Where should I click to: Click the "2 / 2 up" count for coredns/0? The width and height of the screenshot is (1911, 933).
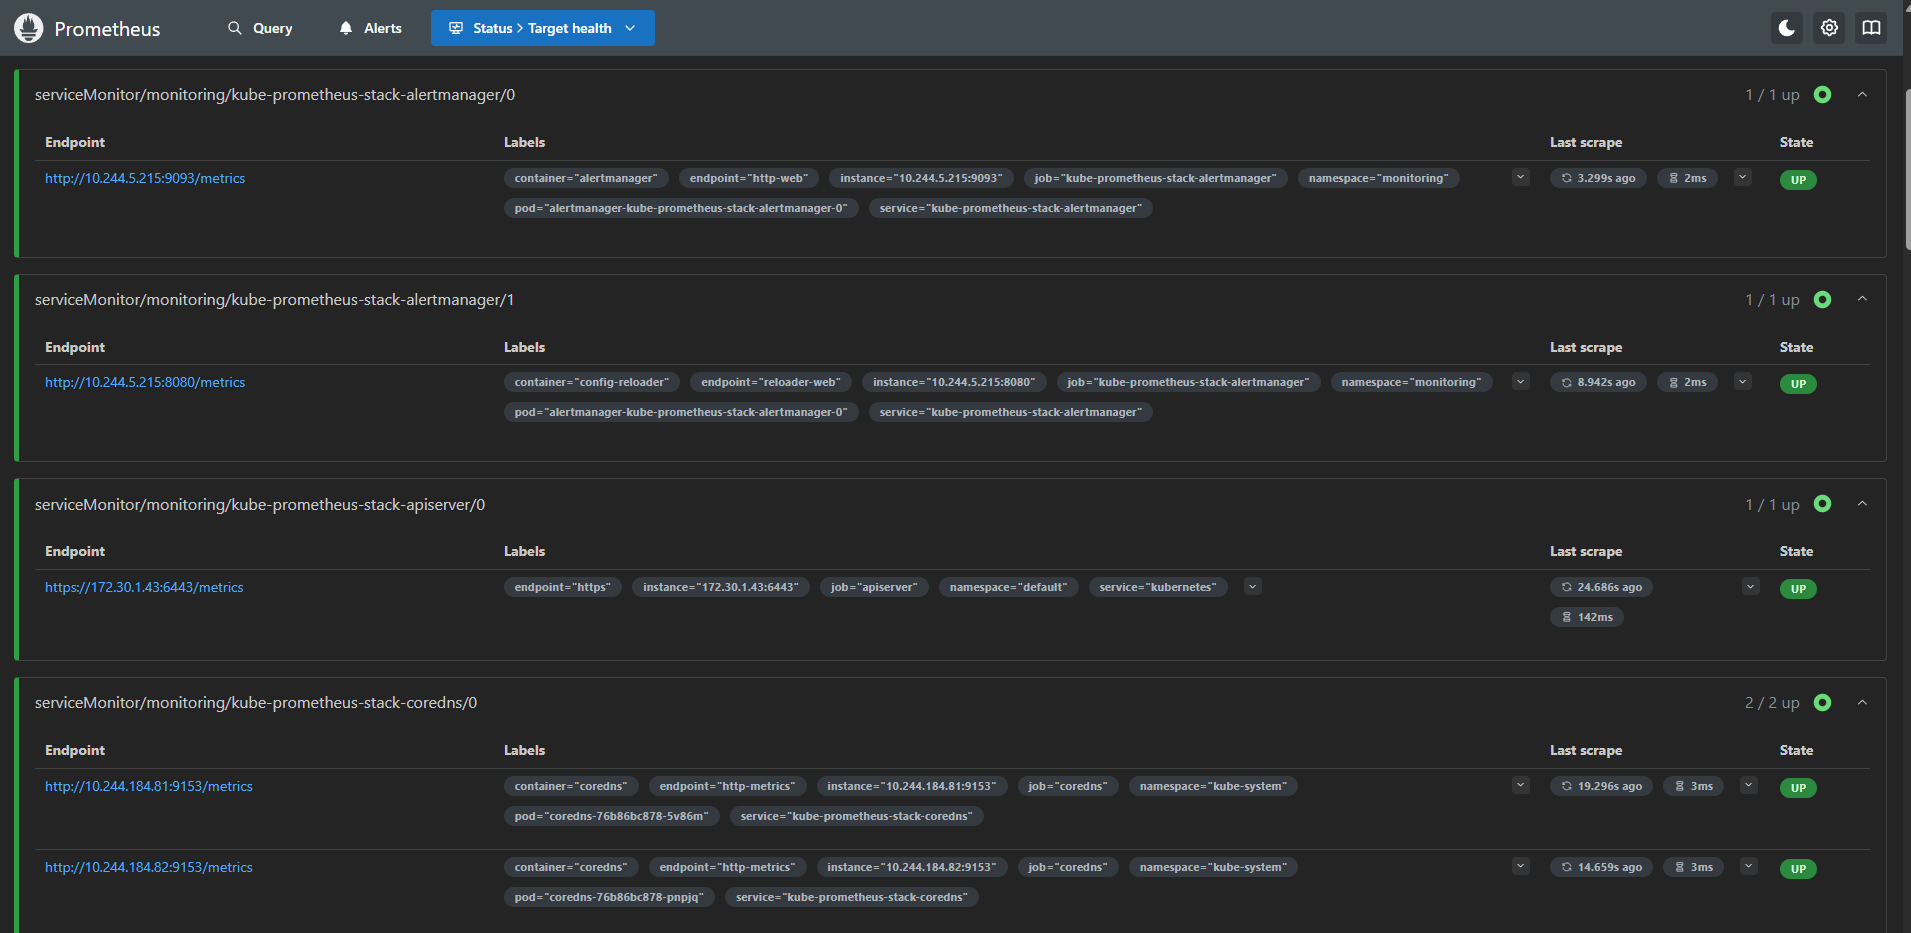click(x=1772, y=703)
